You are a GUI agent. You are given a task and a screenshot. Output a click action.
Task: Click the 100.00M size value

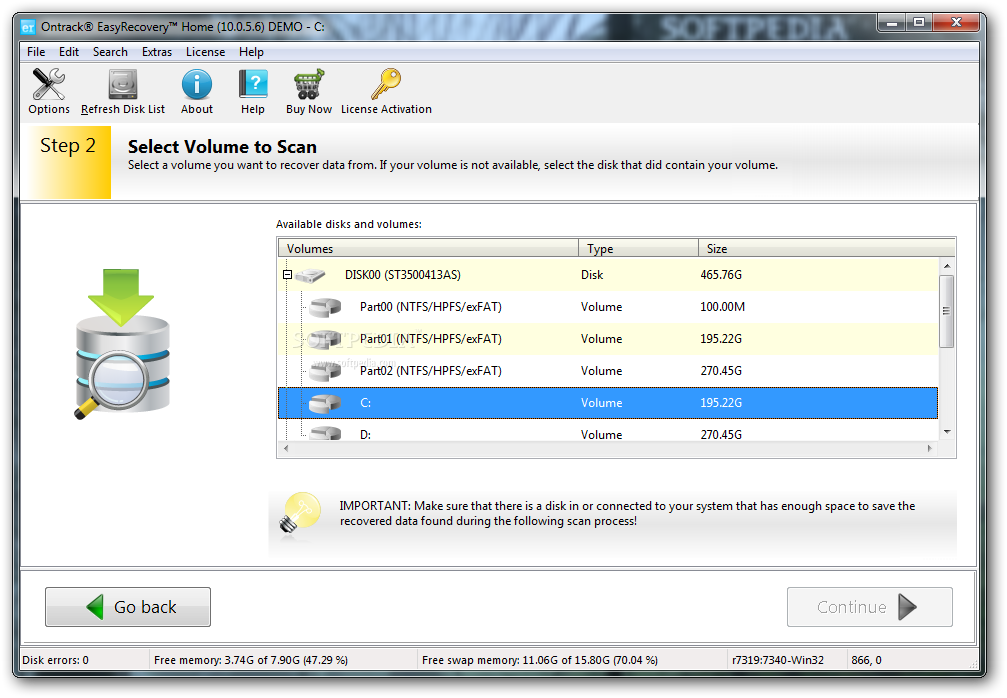point(722,307)
